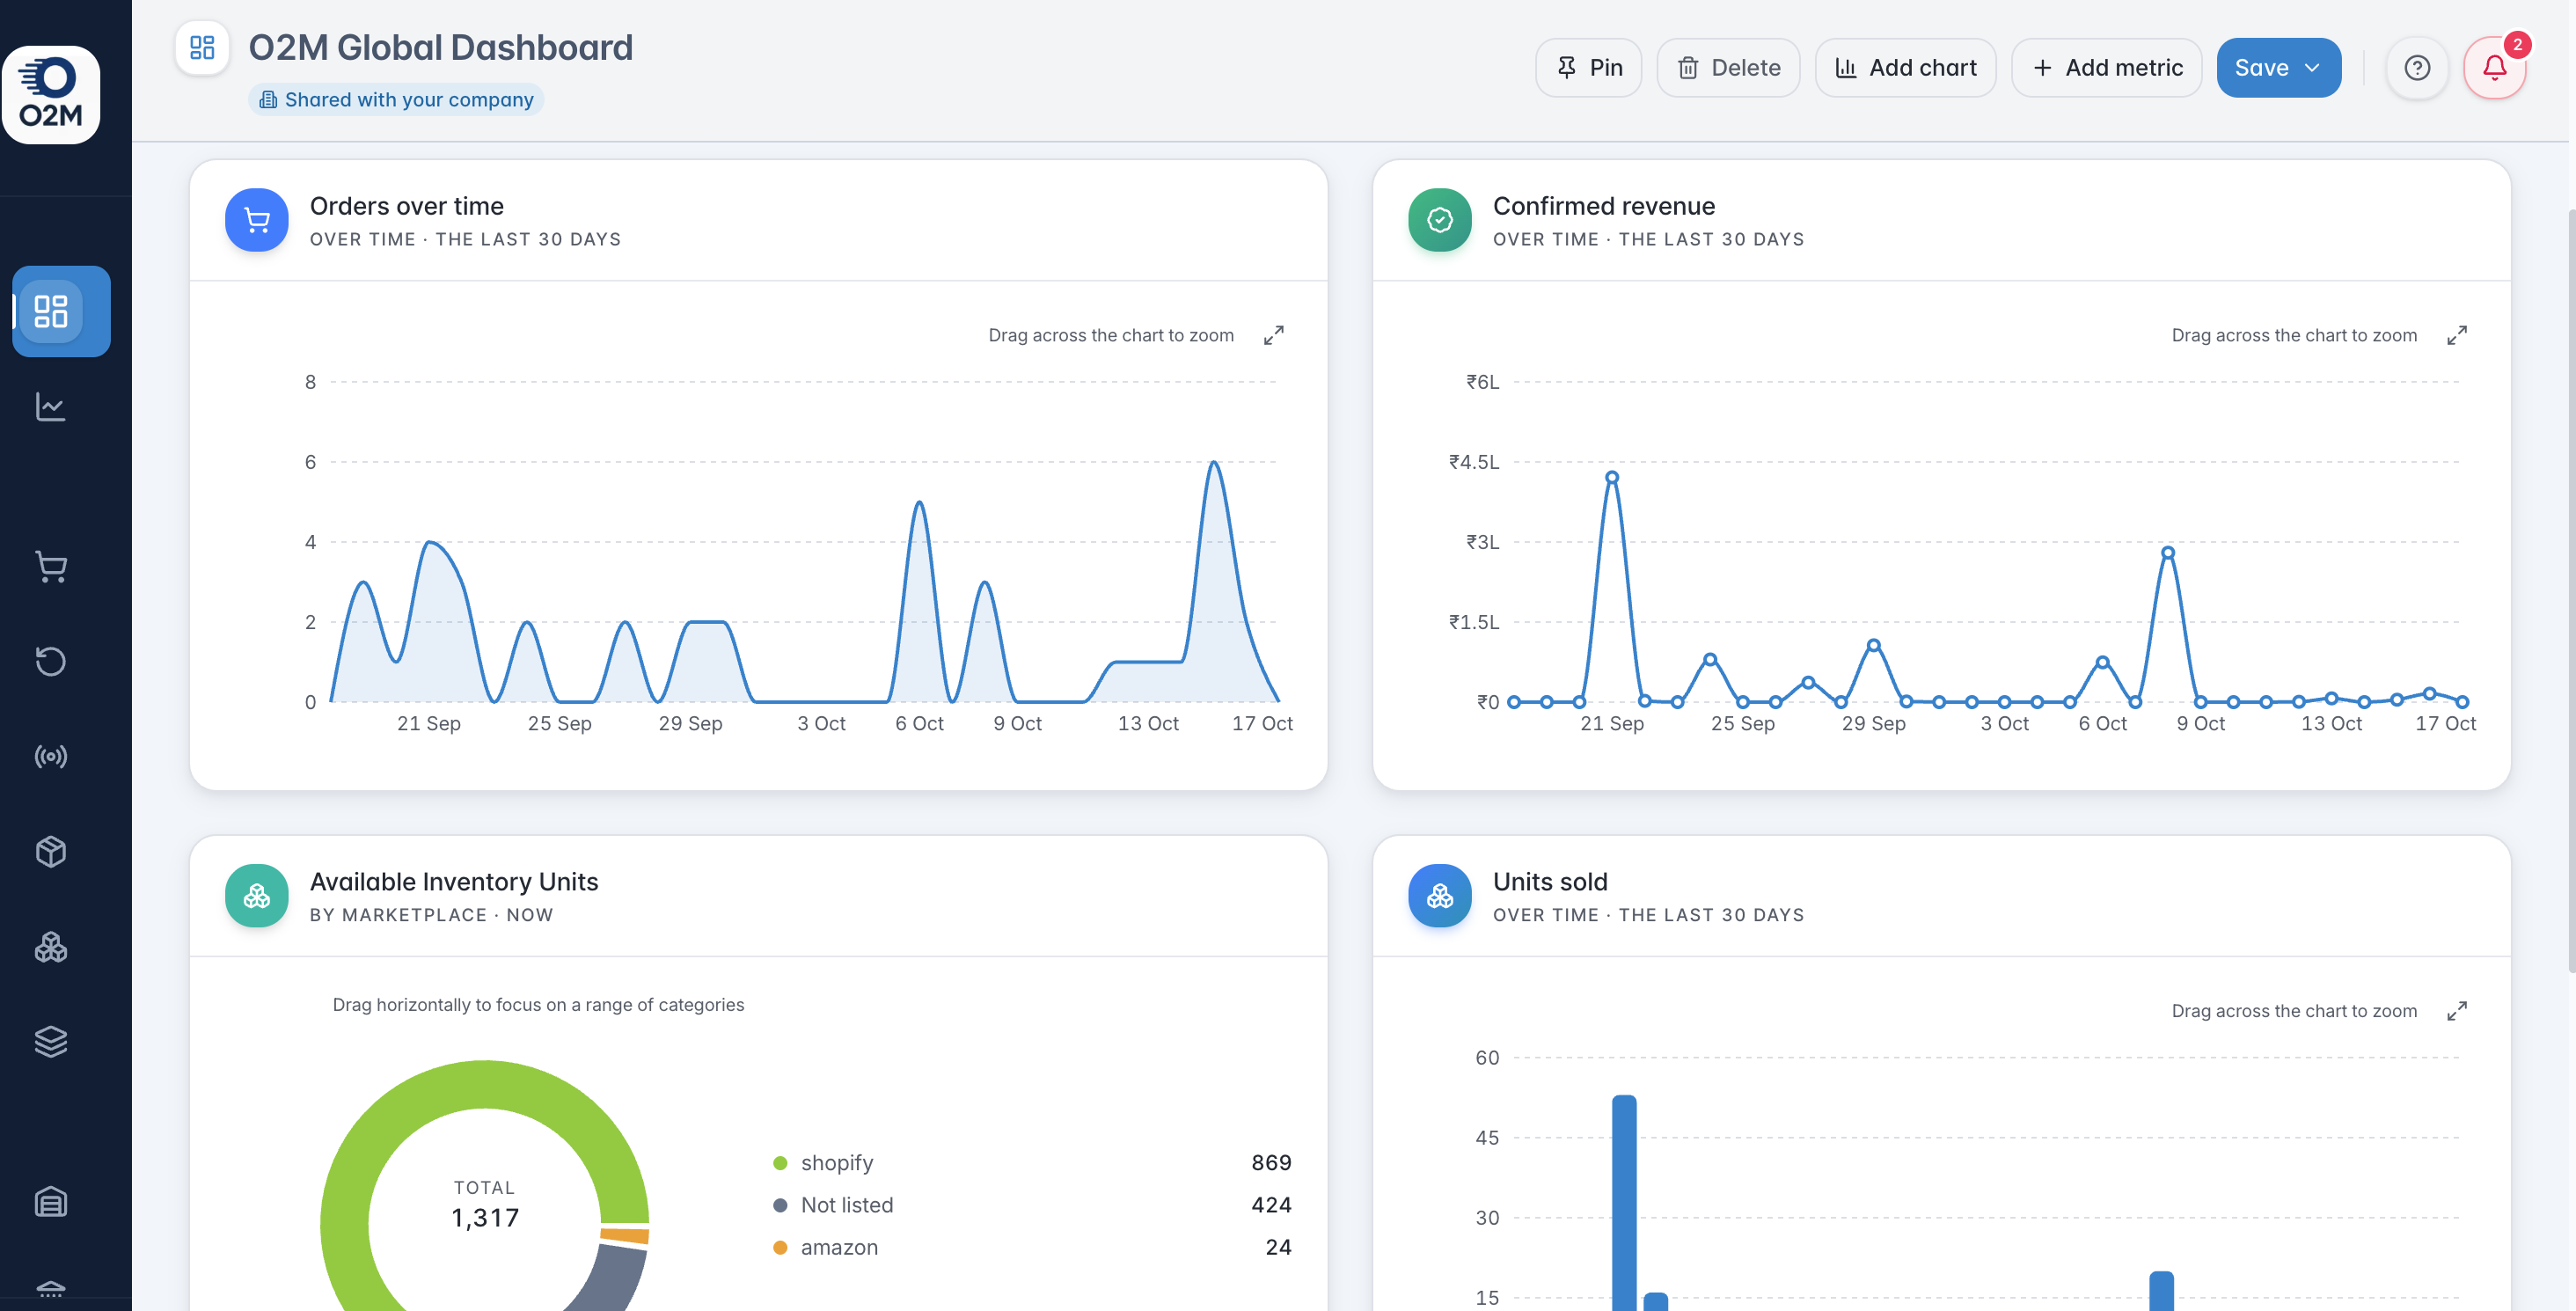Click the Add chart button
This screenshot has width=2576, height=1311.
[x=1905, y=68]
